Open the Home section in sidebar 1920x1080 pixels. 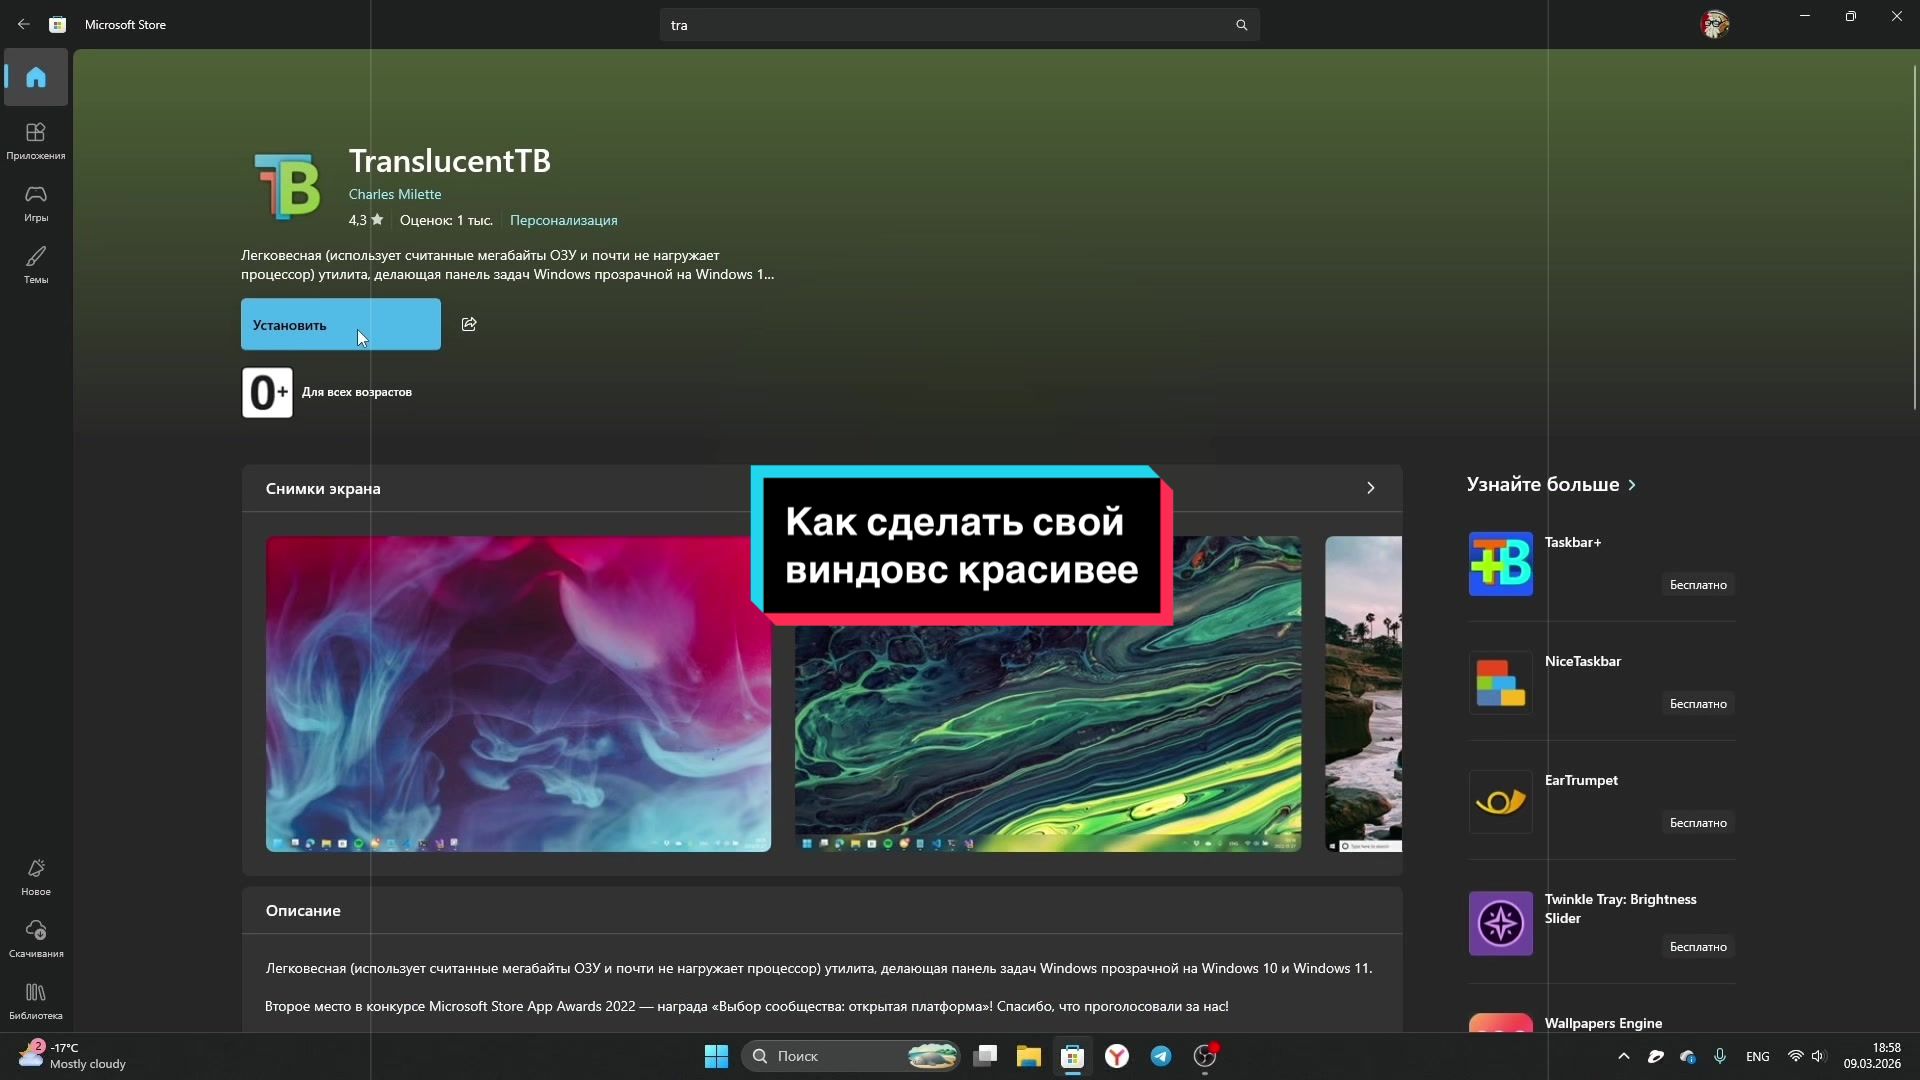click(36, 77)
